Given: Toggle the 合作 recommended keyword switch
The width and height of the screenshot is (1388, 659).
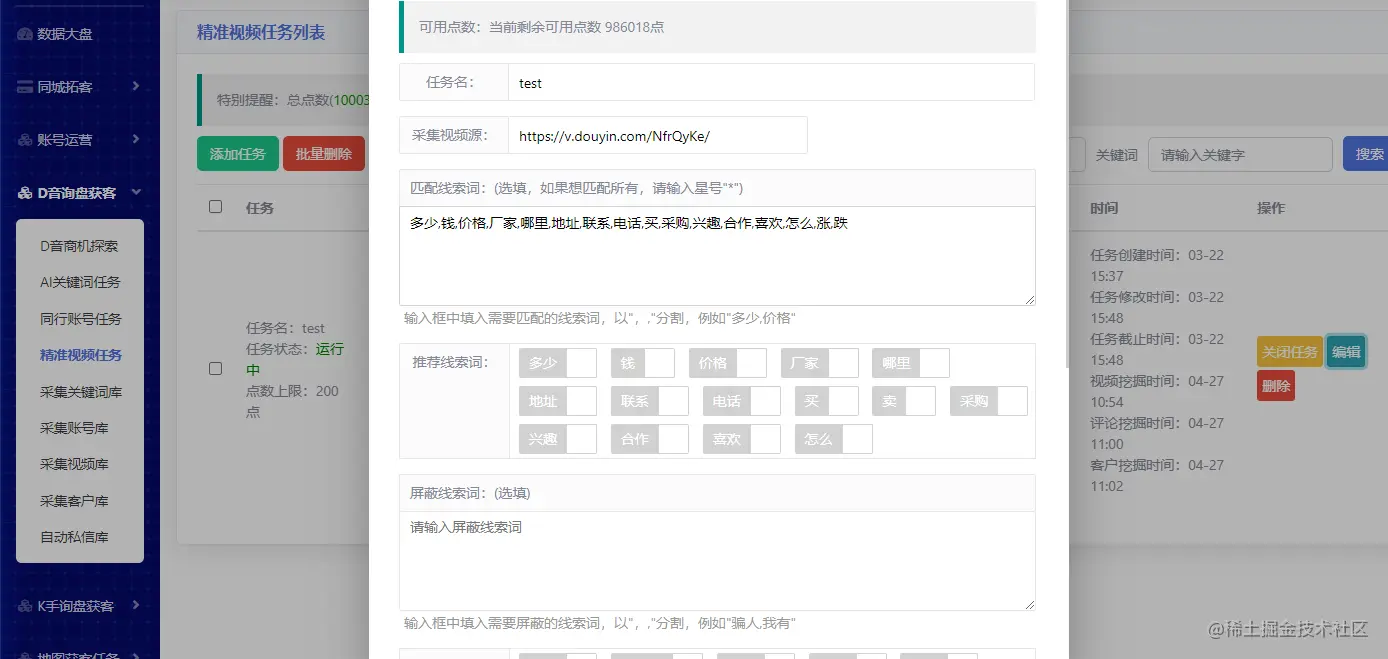Looking at the screenshot, I should [650, 439].
